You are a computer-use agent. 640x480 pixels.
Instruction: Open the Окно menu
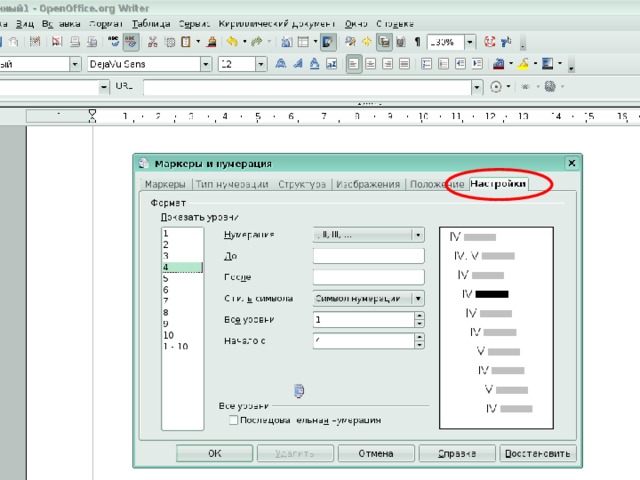pos(356,24)
